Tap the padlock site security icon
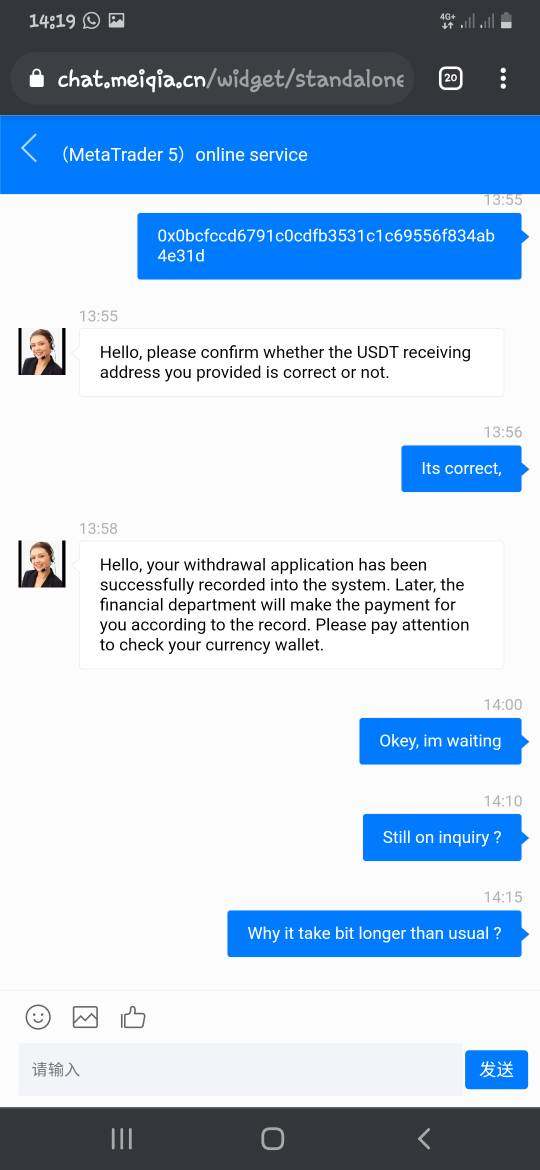Screen dimensions: 540x1170 click(x=37, y=78)
